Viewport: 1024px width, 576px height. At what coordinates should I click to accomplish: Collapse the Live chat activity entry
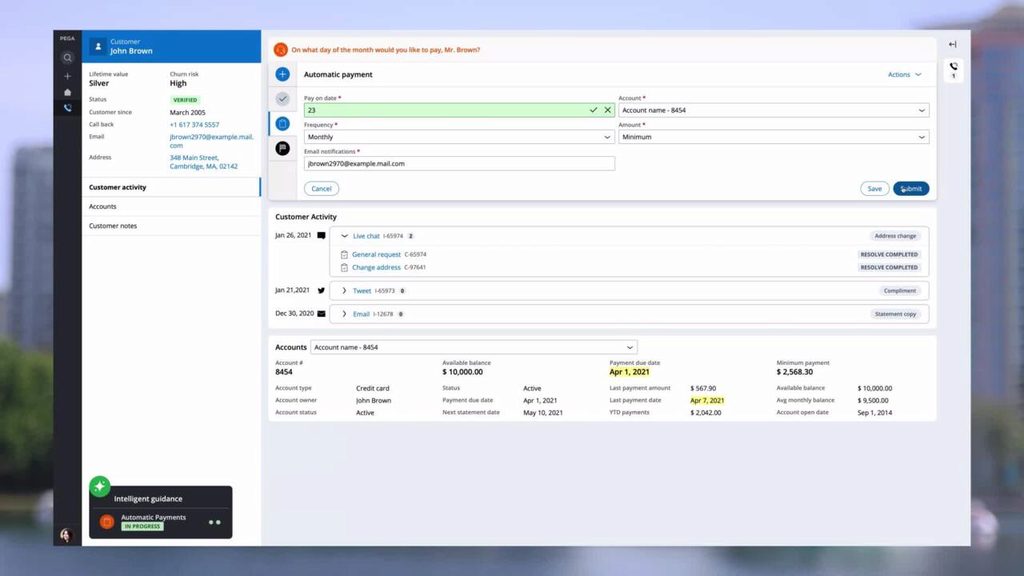tap(344, 236)
